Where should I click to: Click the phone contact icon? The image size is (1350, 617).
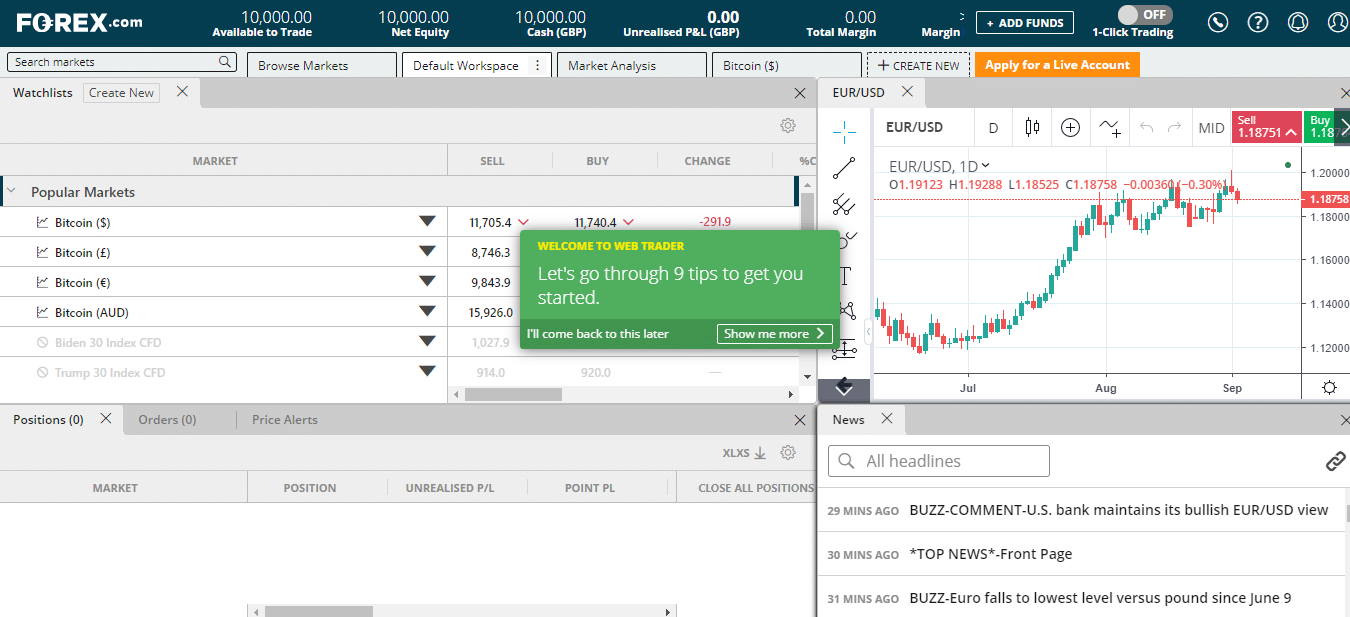pyautogui.click(x=1217, y=22)
